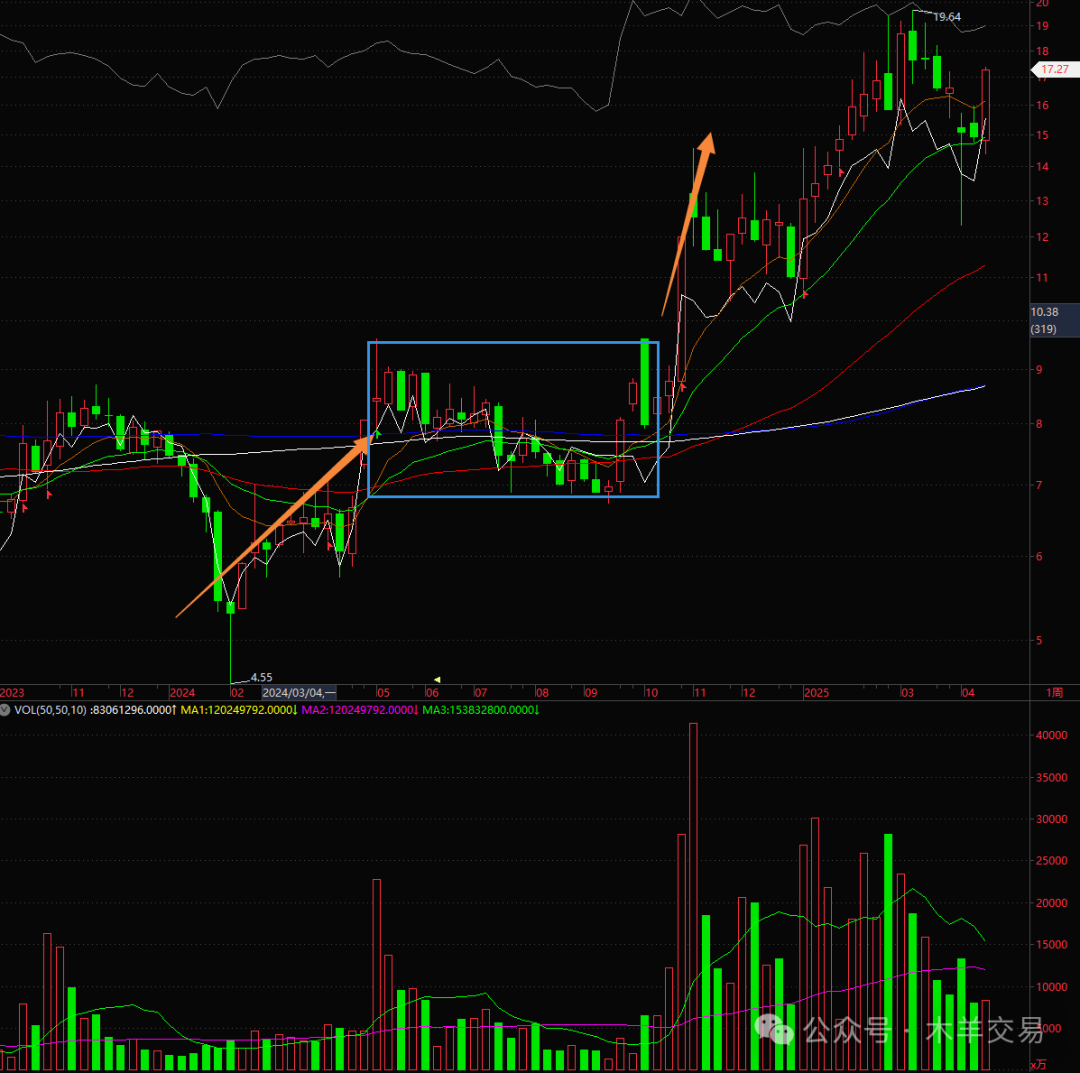Click the 16 price axis label

click(1042, 105)
